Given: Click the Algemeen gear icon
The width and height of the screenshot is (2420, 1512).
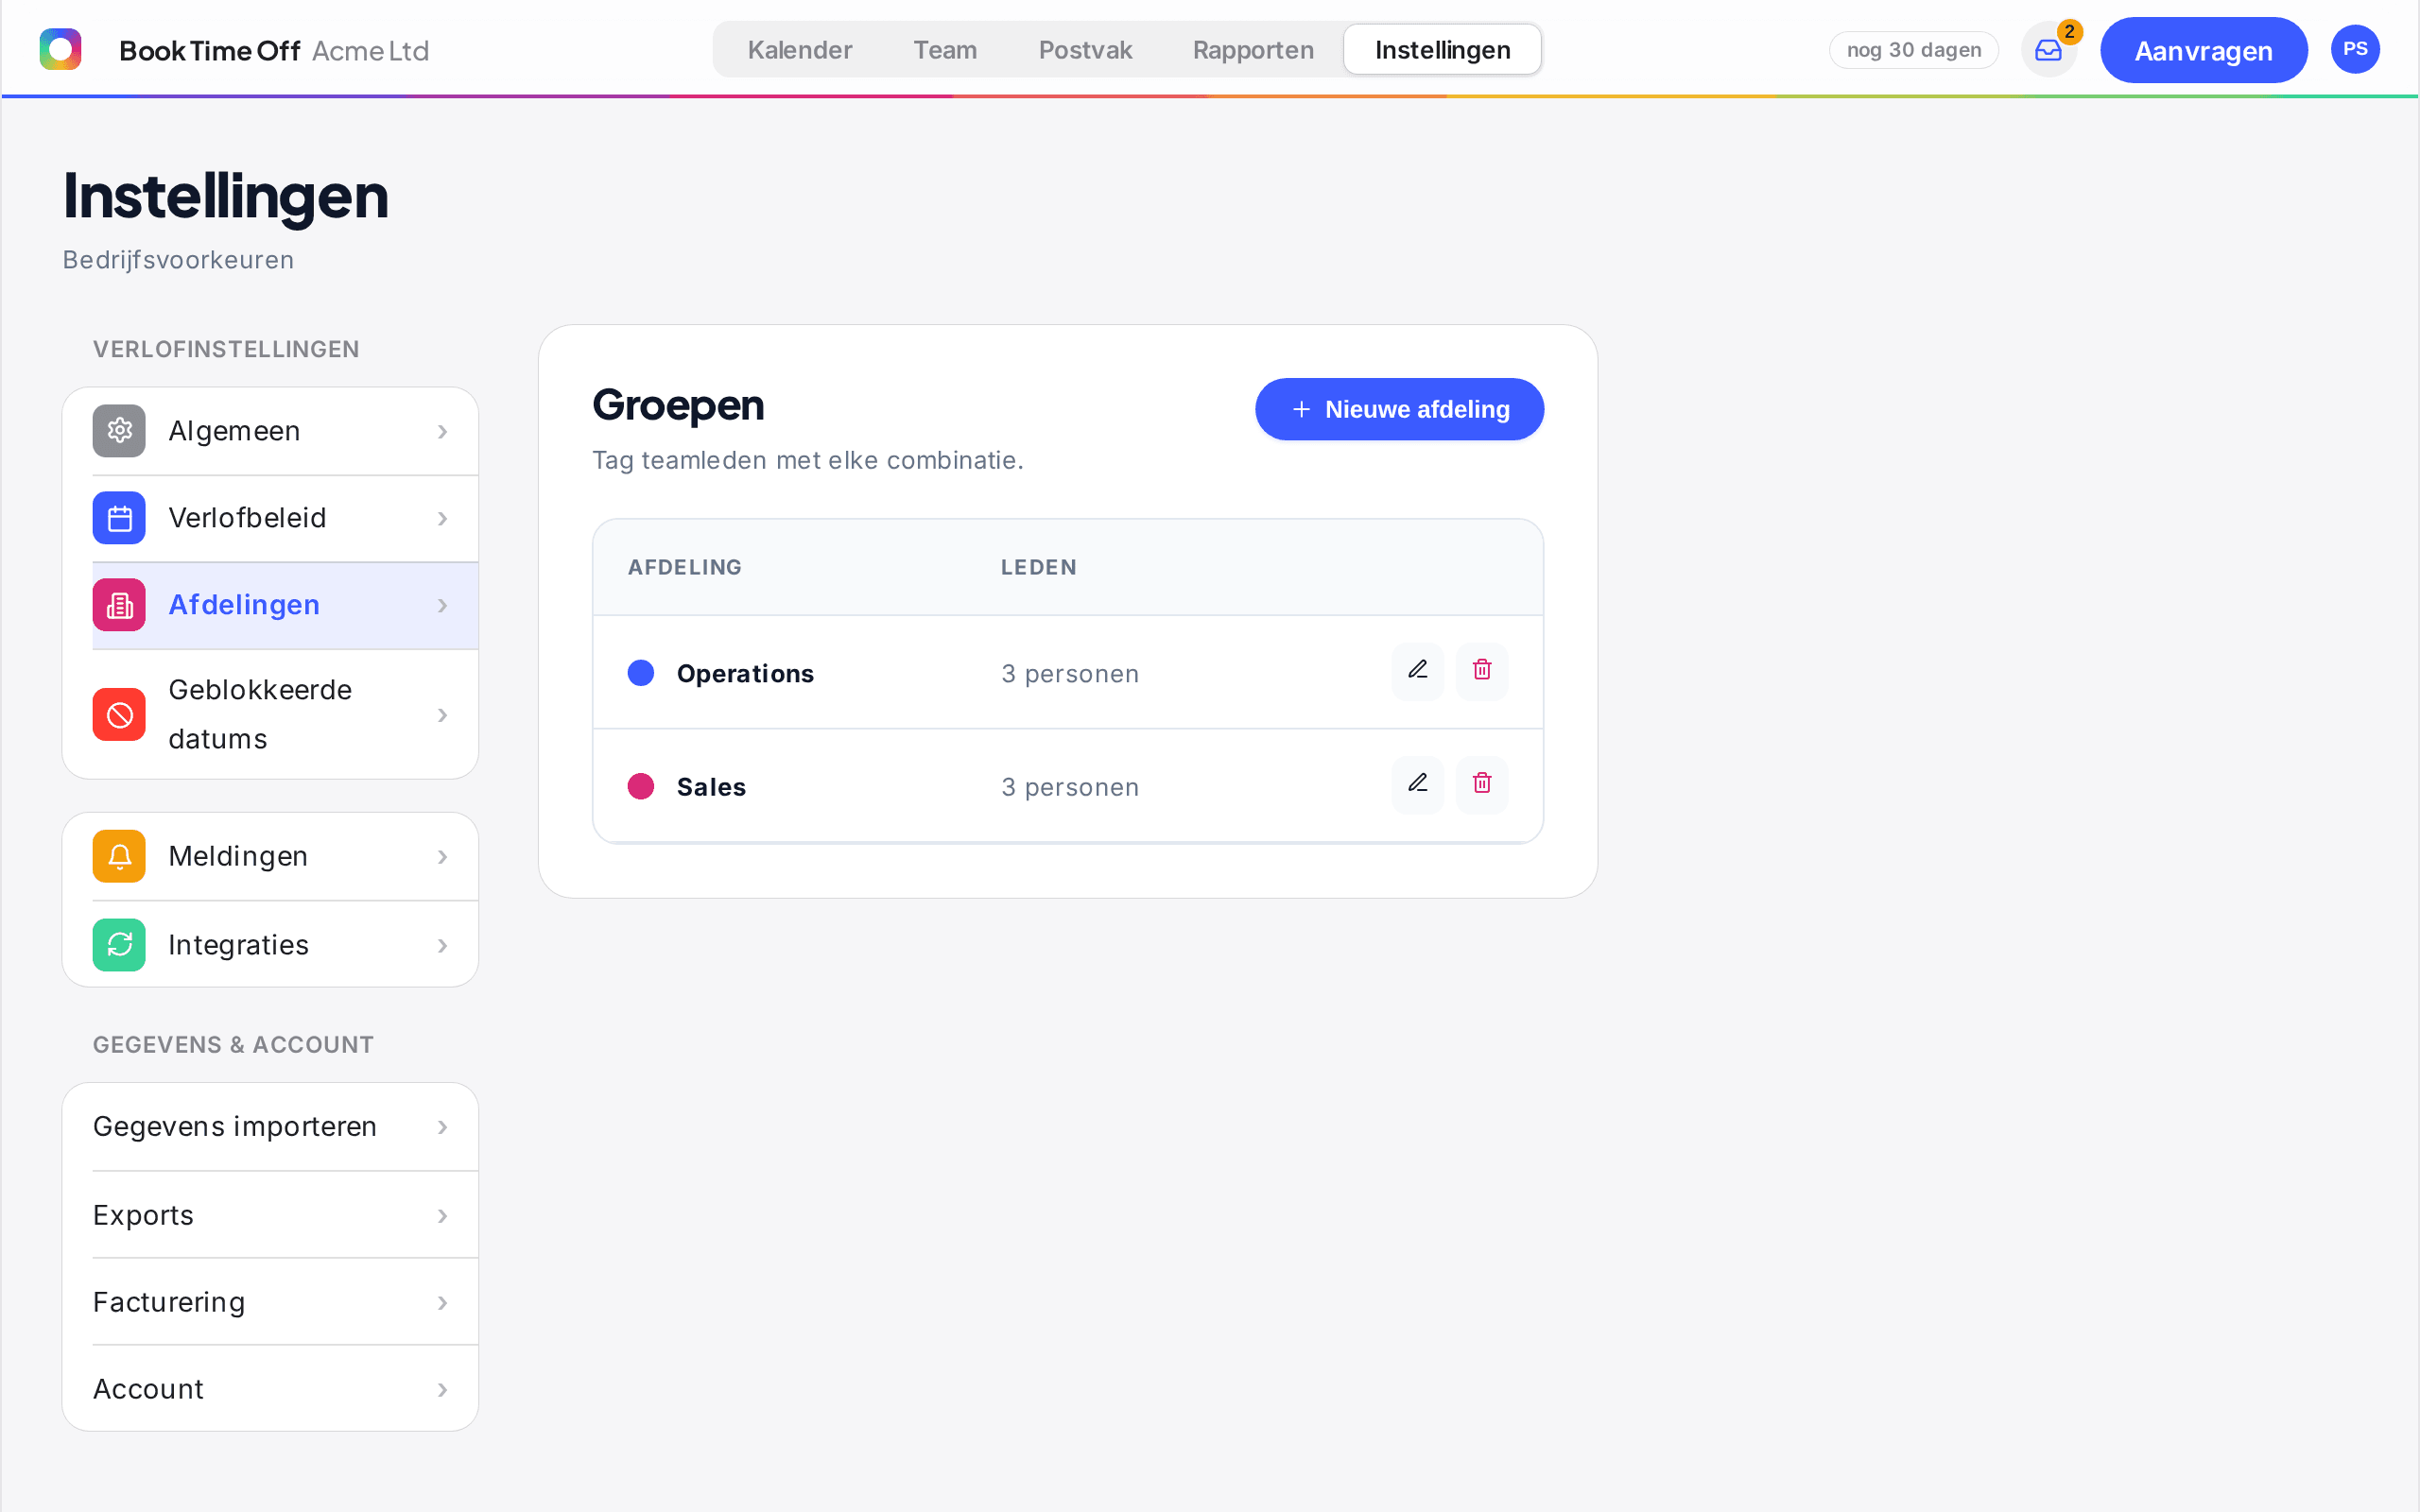Looking at the screenshot, I should (x=119, y=431).
